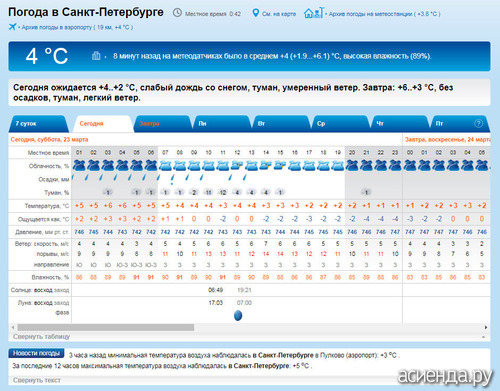Click the building icon in blue temperature banner

coord(96,56)
